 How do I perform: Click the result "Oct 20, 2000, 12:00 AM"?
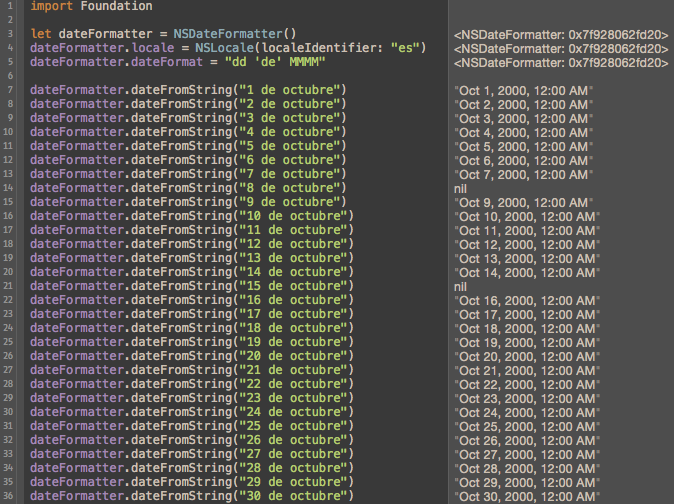pos(527,357)
